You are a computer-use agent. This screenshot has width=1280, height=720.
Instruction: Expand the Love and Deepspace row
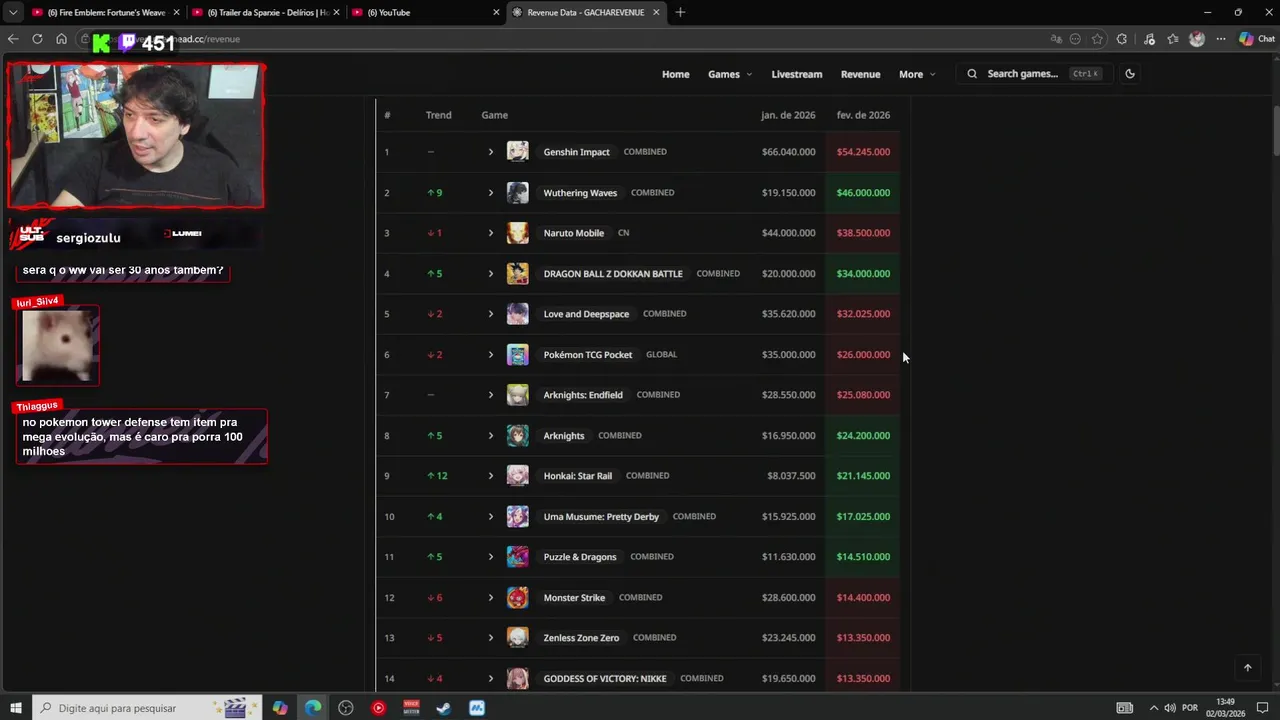[x=490, y=314]
